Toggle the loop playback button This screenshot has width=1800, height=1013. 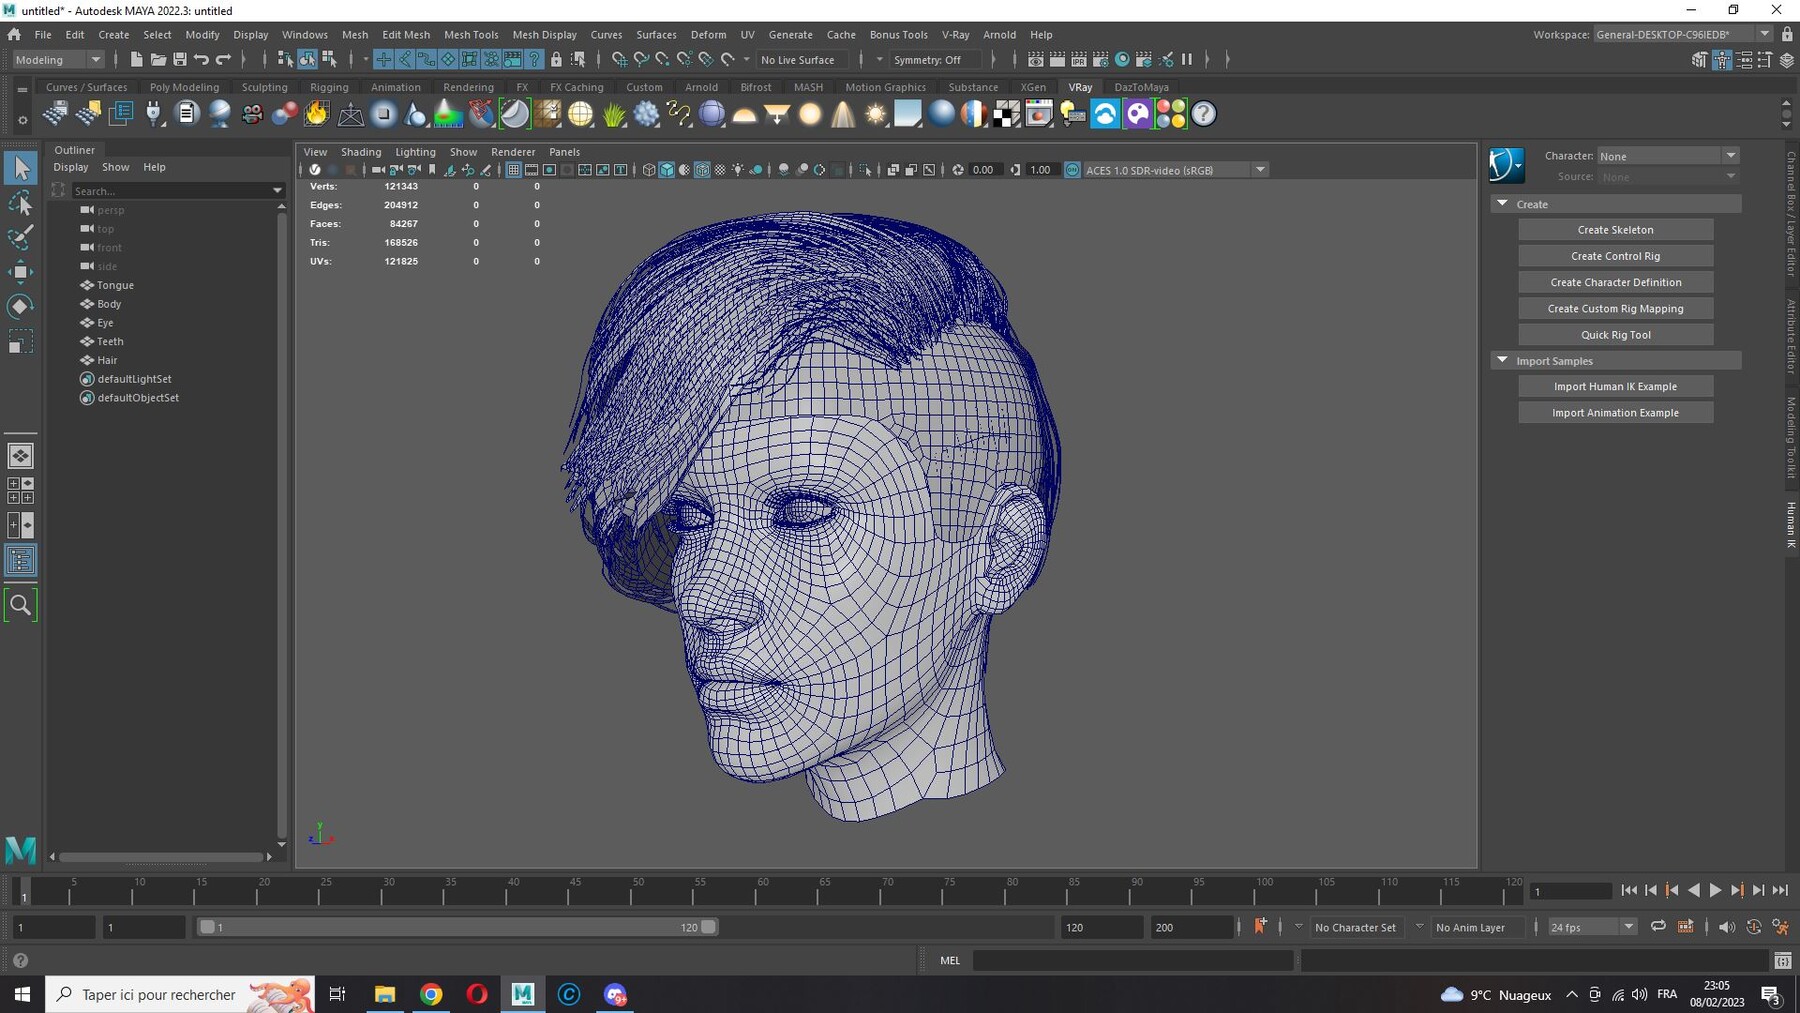pyautogui.click(x=1658, y=927)
